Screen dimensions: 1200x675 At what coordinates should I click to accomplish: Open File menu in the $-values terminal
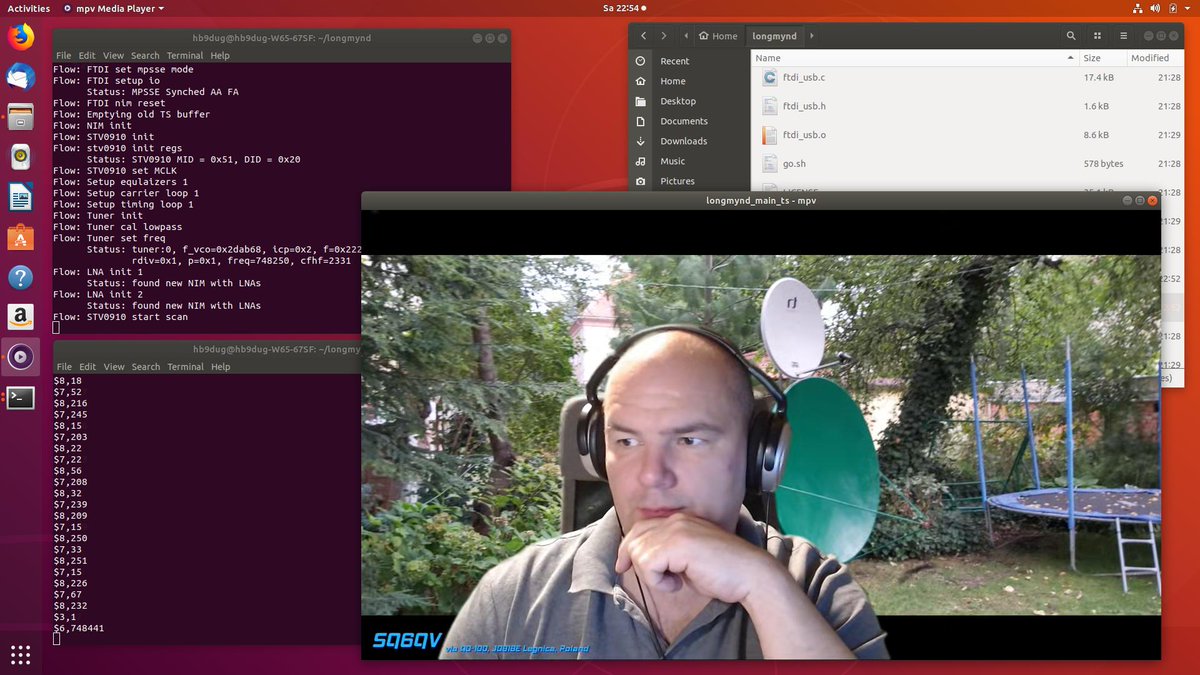pos(63,367)
